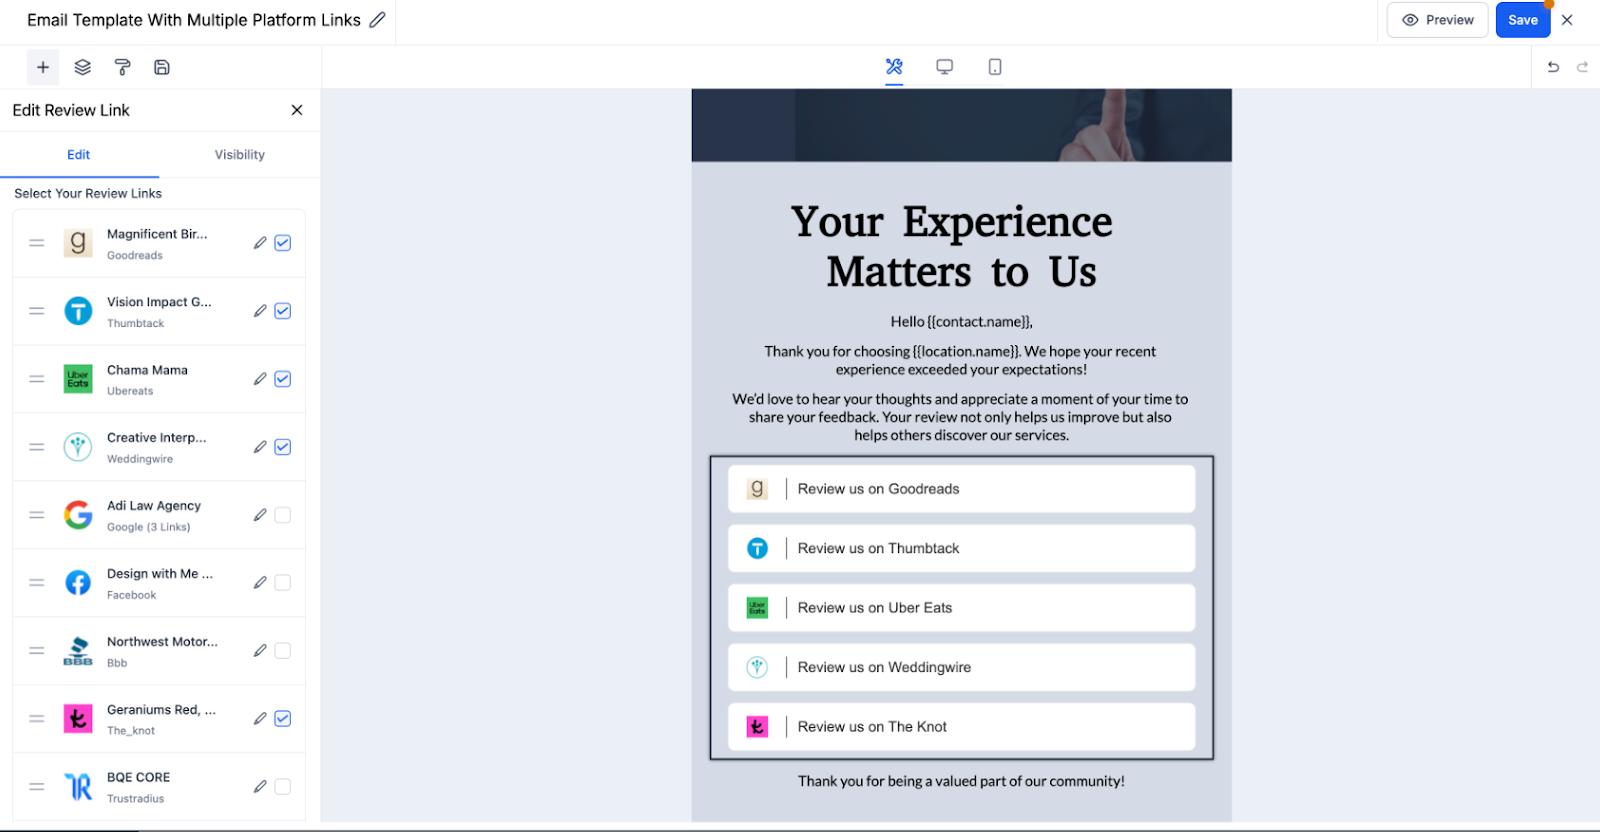Open the paint roller styles icon

[x=123, y=67]
